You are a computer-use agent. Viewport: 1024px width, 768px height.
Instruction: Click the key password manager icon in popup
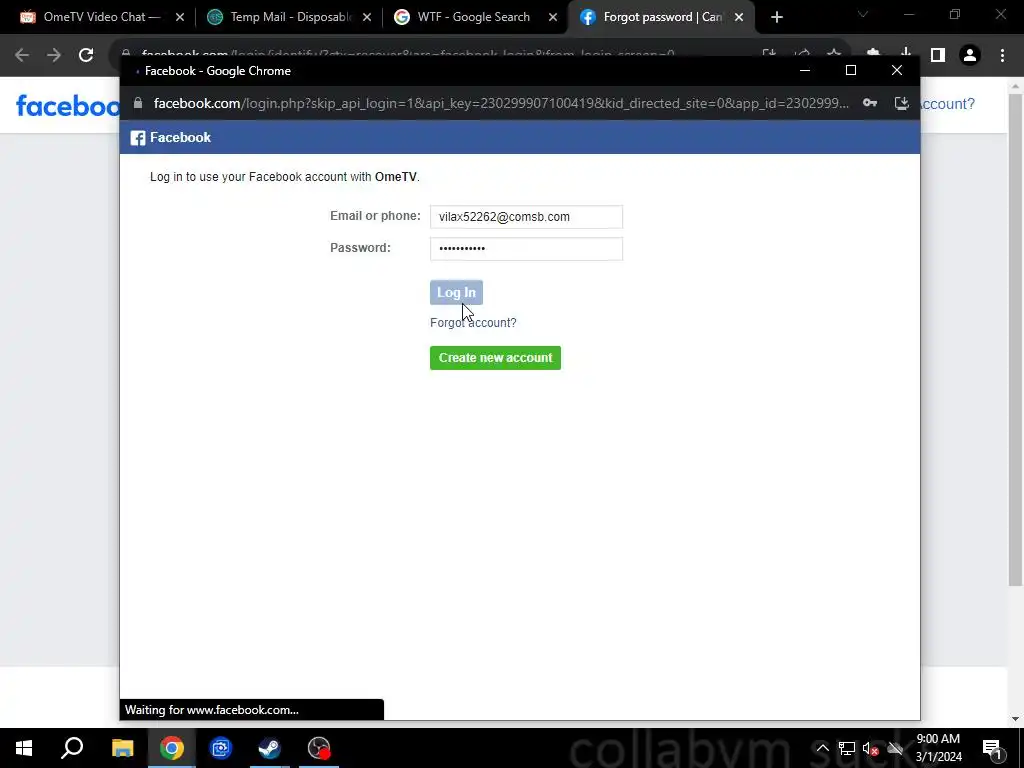click(870, 103)
